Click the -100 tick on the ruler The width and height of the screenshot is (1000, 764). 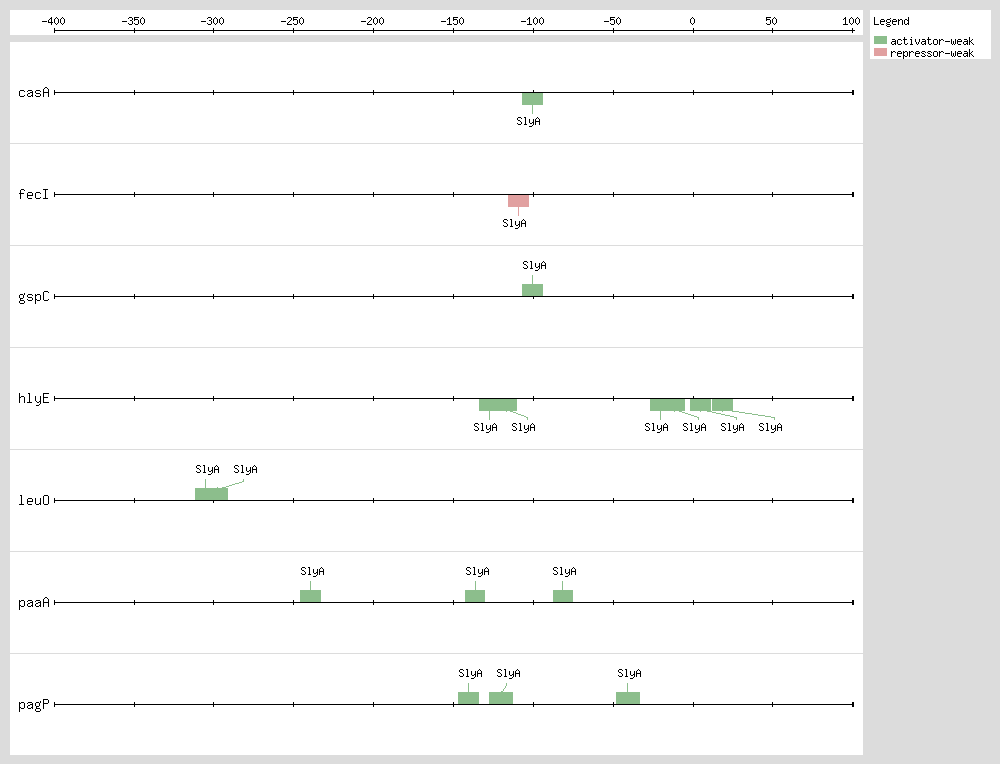point(533,21)
